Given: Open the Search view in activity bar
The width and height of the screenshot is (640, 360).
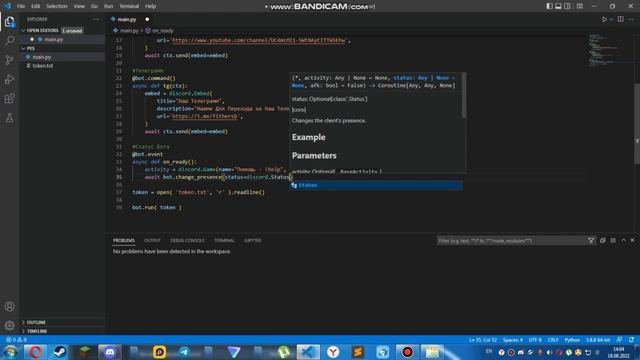Looking at the screenshot, I should (x=9, y=40).
